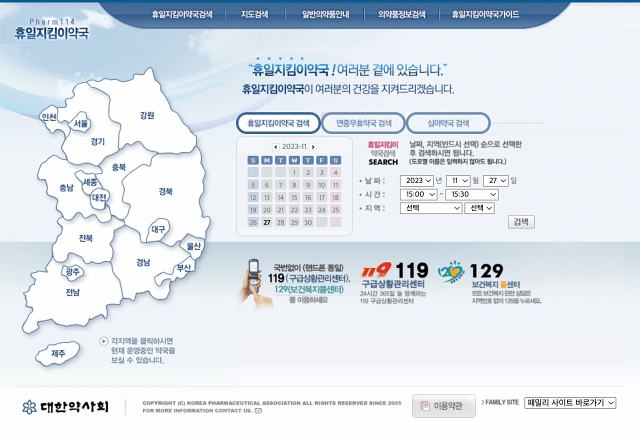This screenshot has width=640, height=440.
Task: Select 울산 on the map
Action: click(193, 246)
